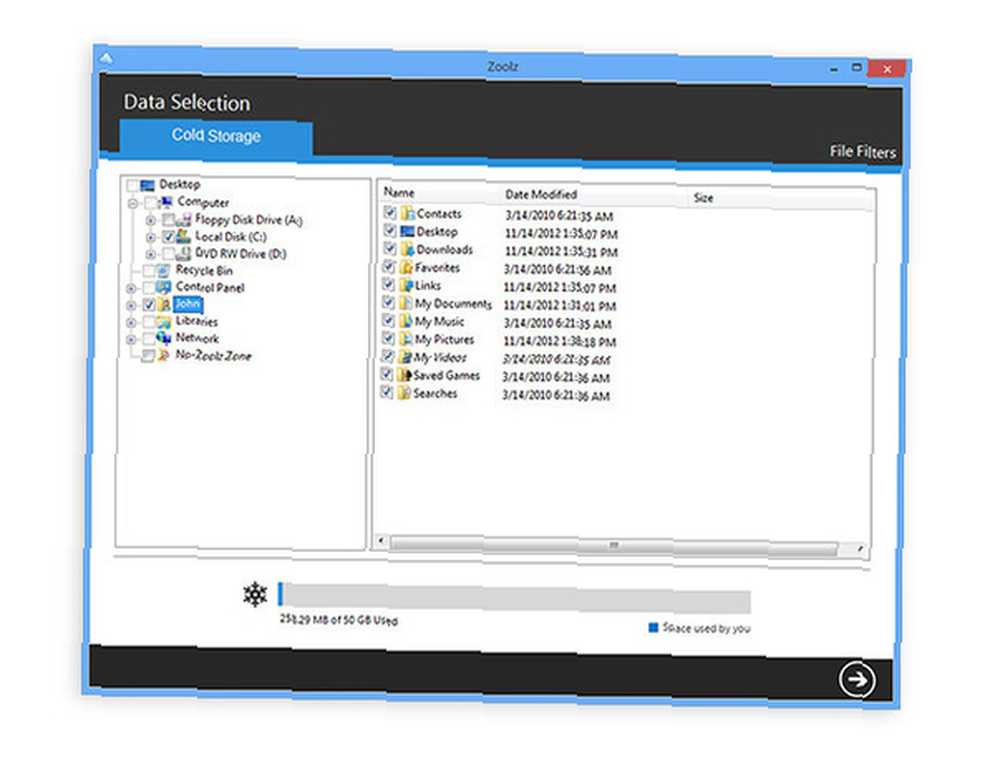Click the My Pictures folder icon
1000x757 pixels.
point(406,339)
